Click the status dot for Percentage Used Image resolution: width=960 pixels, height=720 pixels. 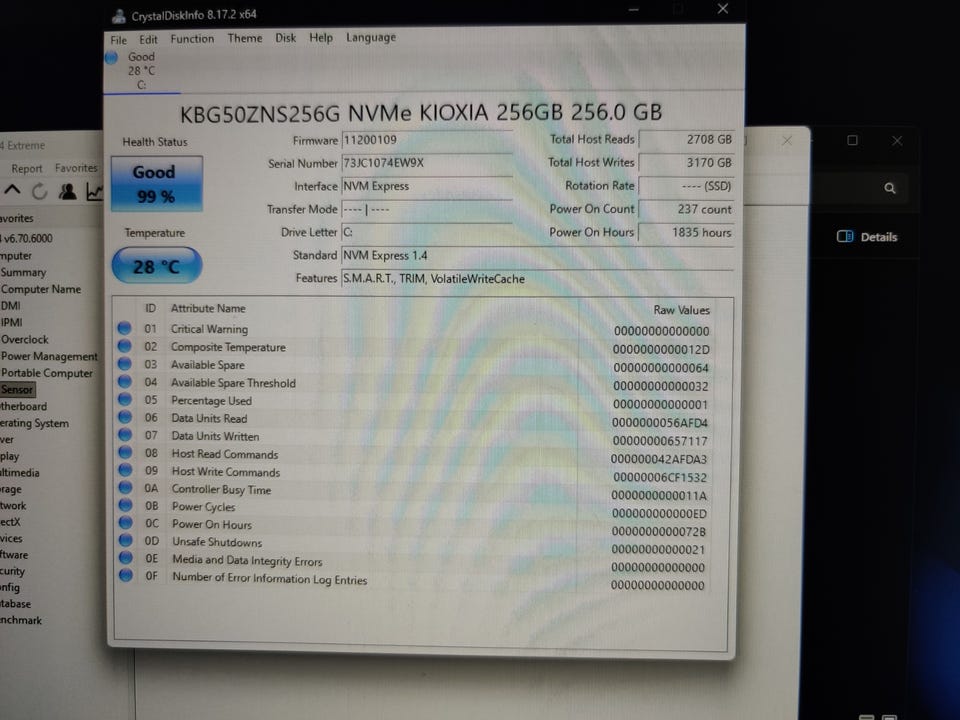[125, 400]
